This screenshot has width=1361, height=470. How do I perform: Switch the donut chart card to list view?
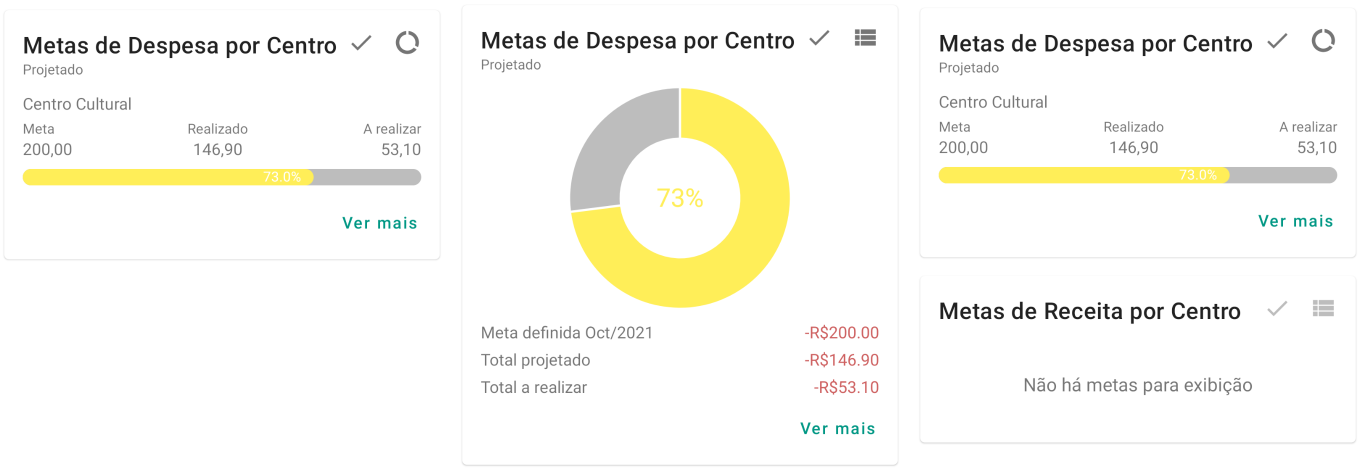pos(865,38)
